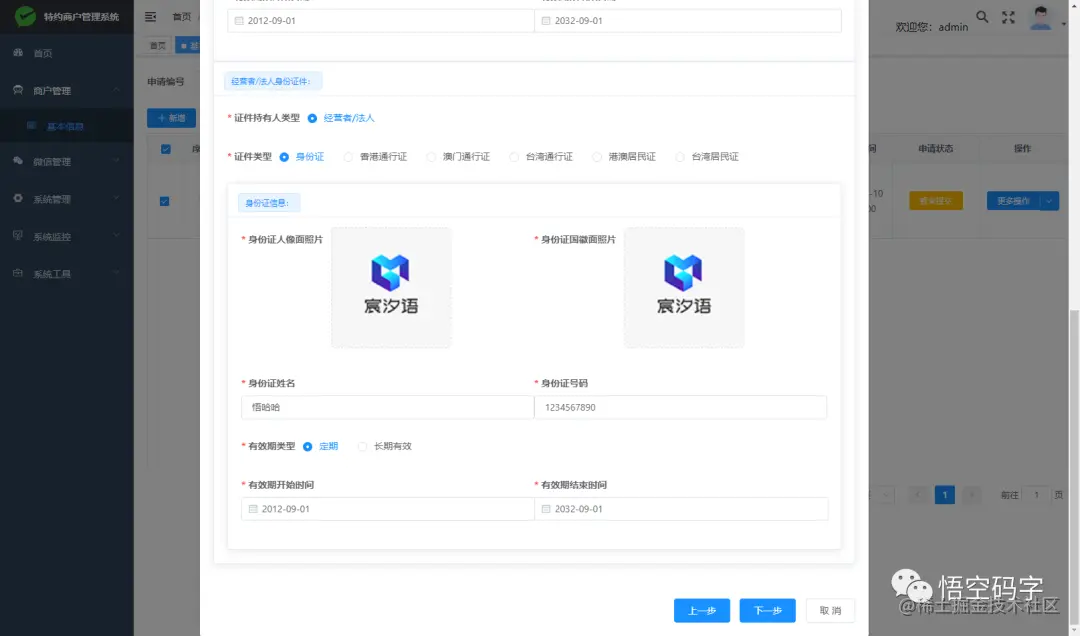
Task: Click the 首页 dashboard icon in sidebar
Action: (18, 52)
